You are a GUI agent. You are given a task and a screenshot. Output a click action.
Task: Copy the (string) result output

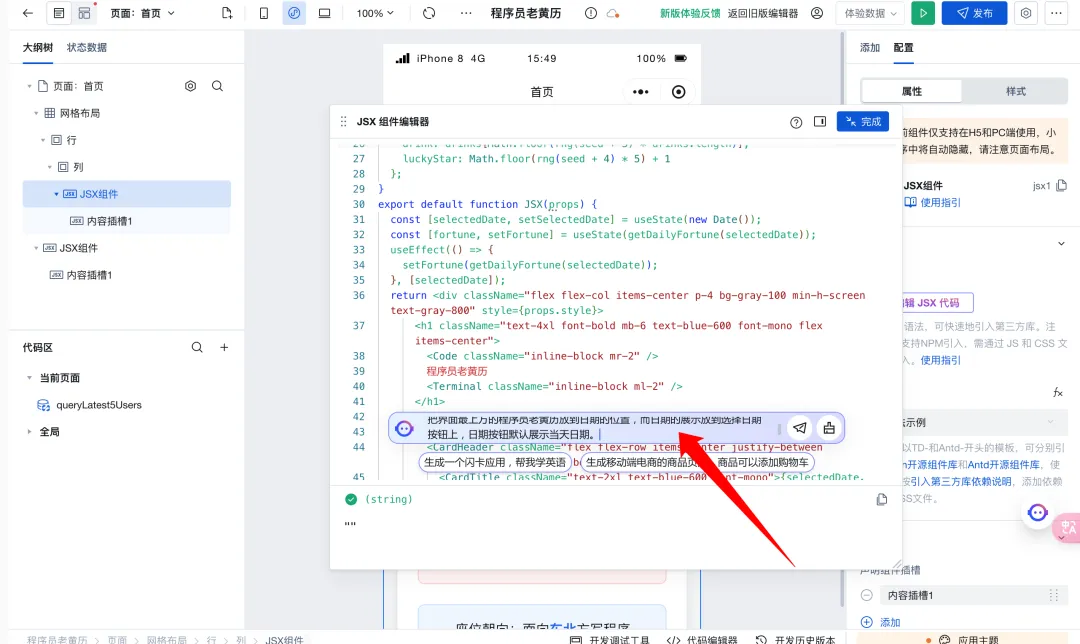(x=882, y=499)
